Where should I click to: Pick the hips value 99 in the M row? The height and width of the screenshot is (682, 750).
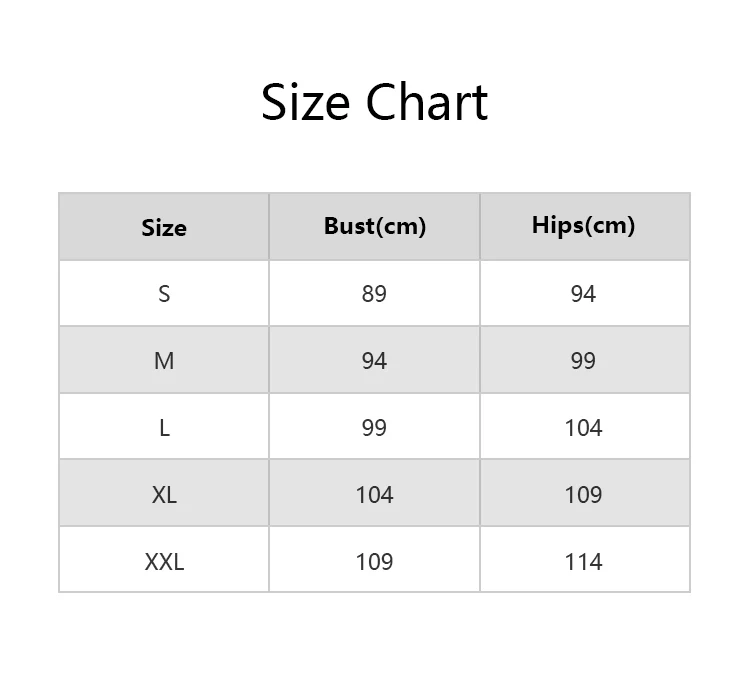583,361
